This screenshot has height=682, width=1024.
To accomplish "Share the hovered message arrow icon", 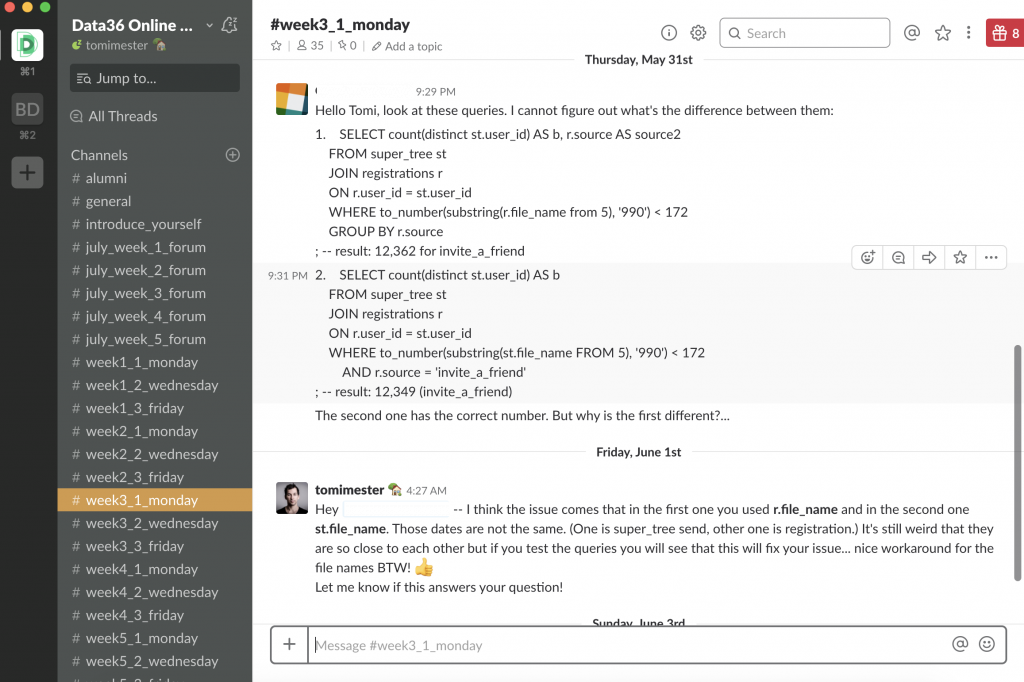I will pos(929,257).
